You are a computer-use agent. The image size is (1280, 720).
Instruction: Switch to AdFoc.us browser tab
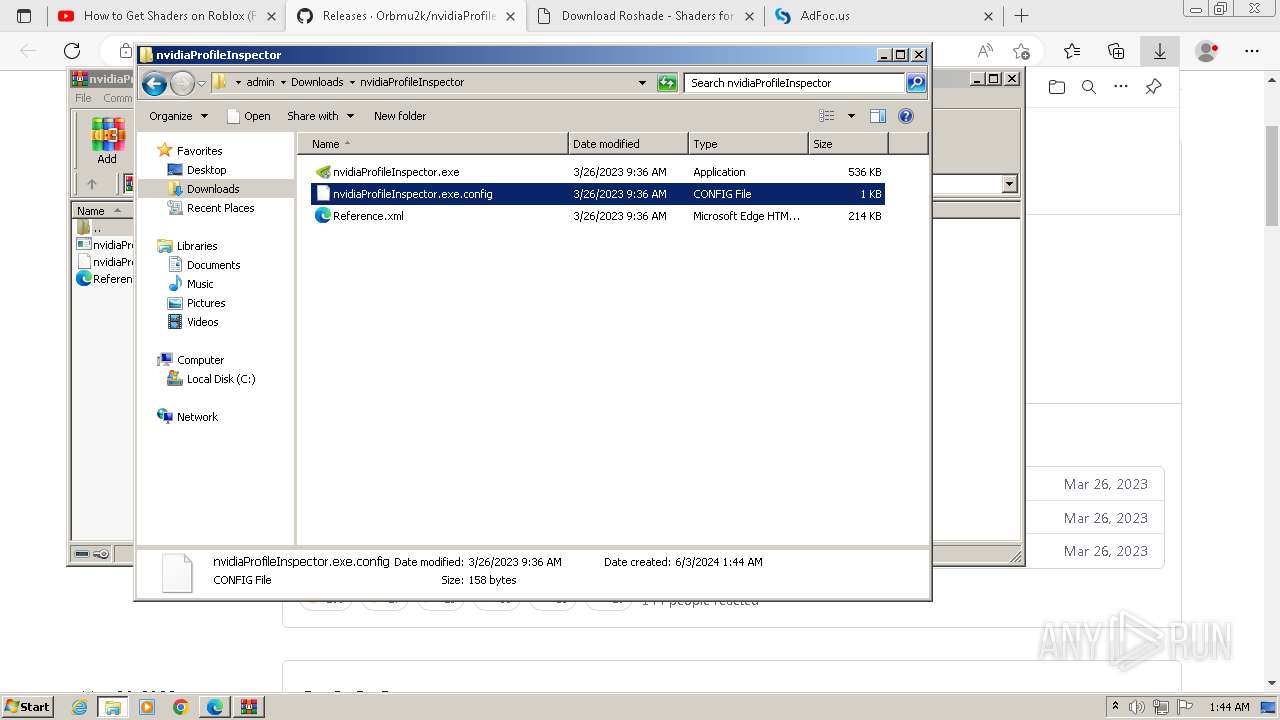pos(884,16)
